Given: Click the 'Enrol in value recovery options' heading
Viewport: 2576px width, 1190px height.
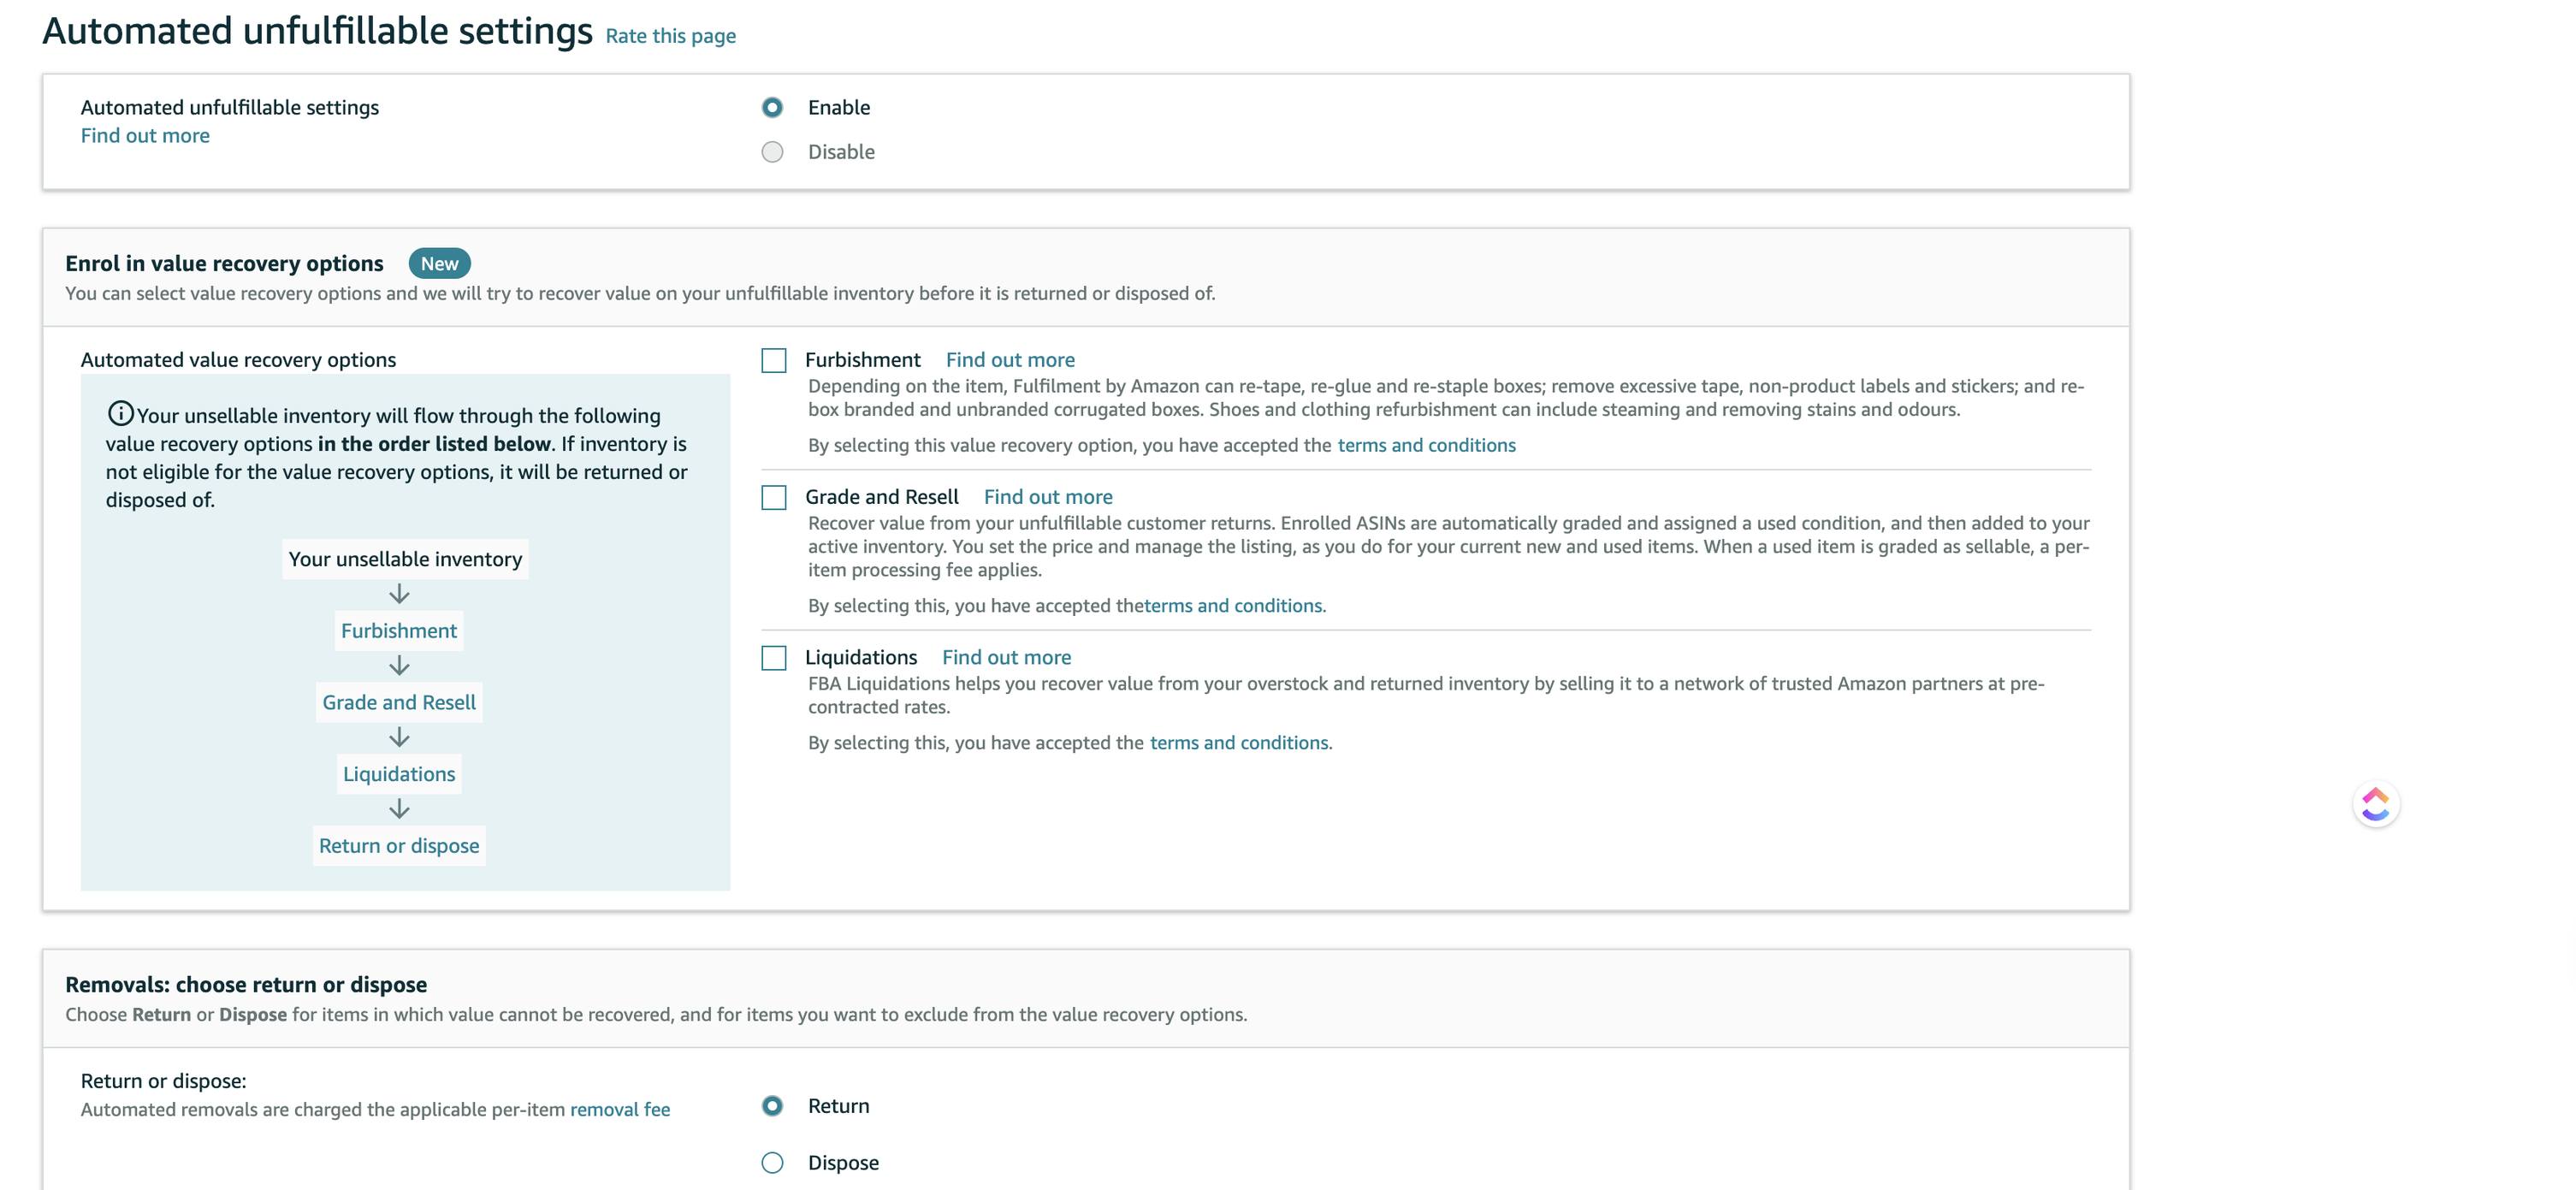Looking at the screenshot, I should coord(224,264).
